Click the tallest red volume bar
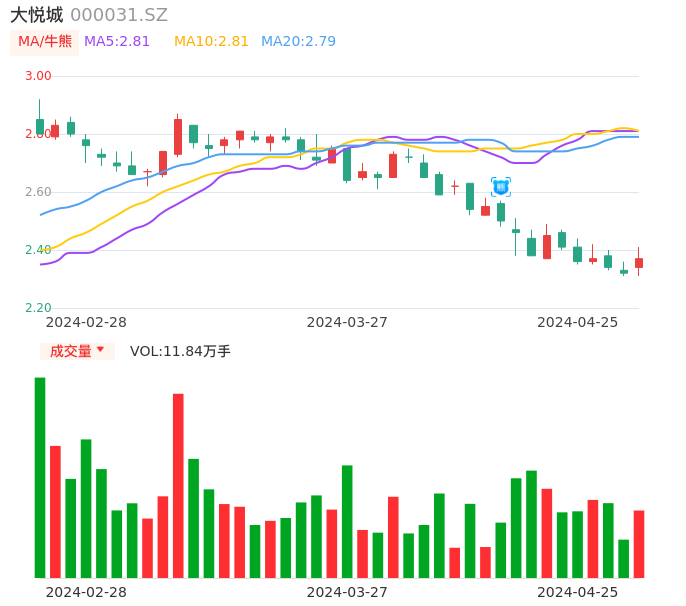 pos(178,485)
